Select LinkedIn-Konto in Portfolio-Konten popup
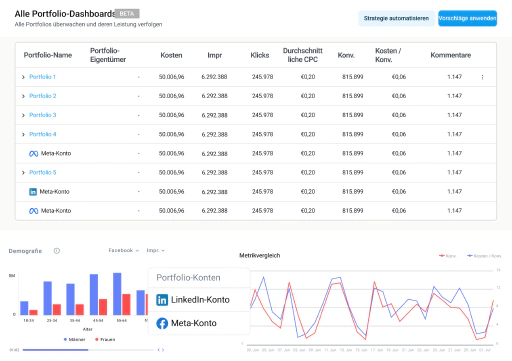Image resolution: width=512 pixels, height=361 pixels. [x=199, y=300]
